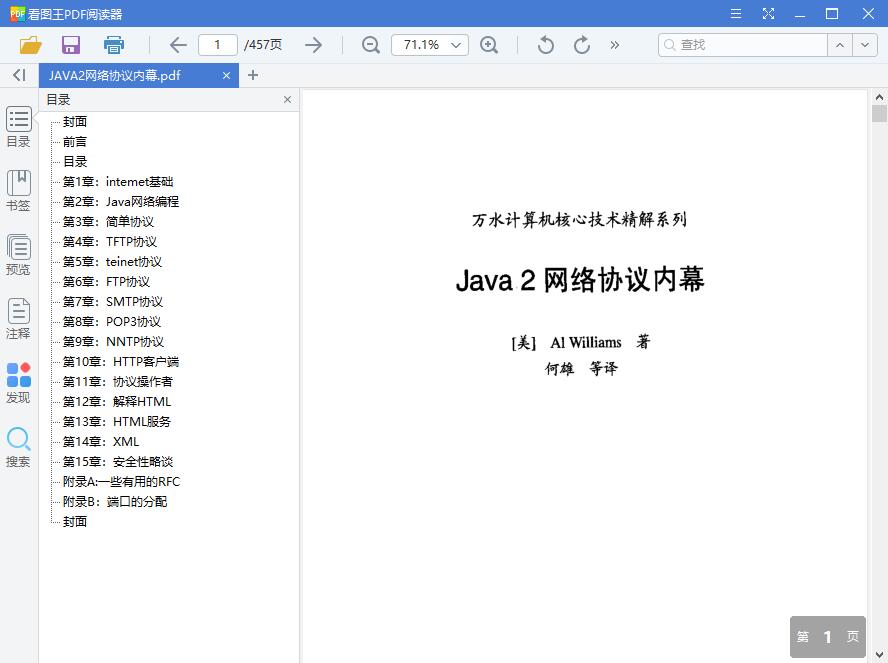
Task: Show more toolbar tools via double chevron
Action: [615, 45]
